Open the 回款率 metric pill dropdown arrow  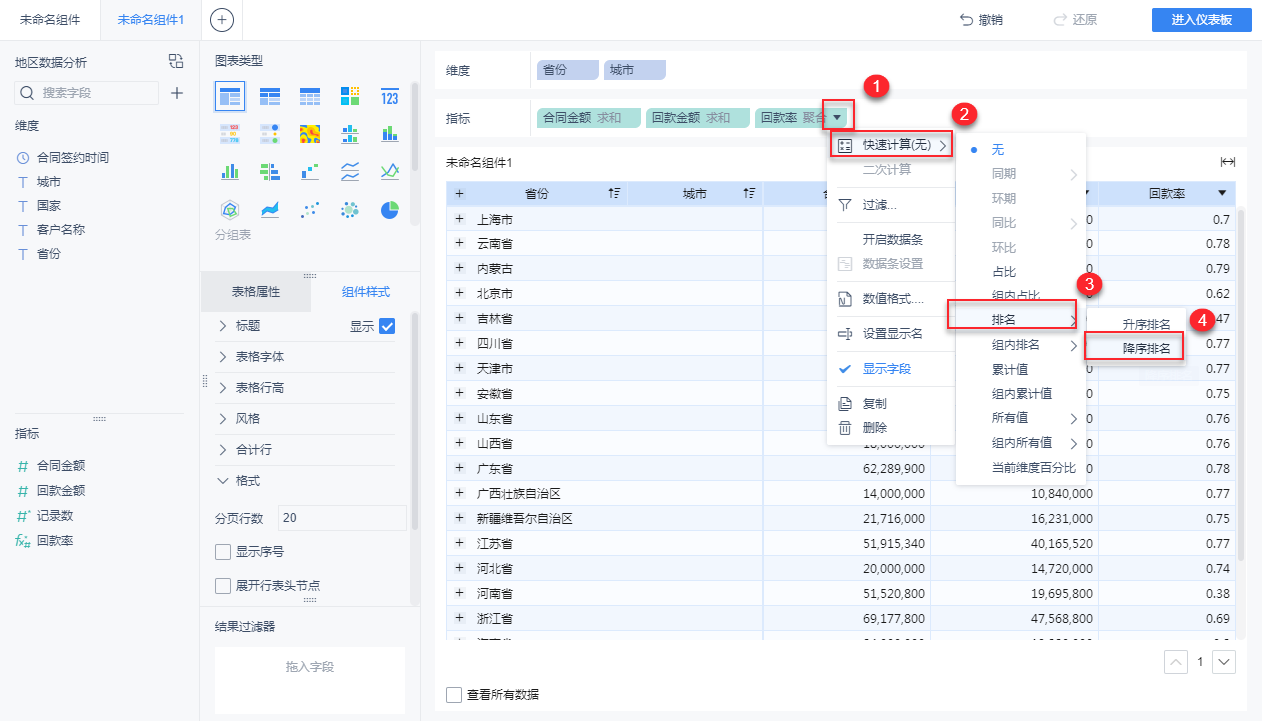click(x=837, y=118)
